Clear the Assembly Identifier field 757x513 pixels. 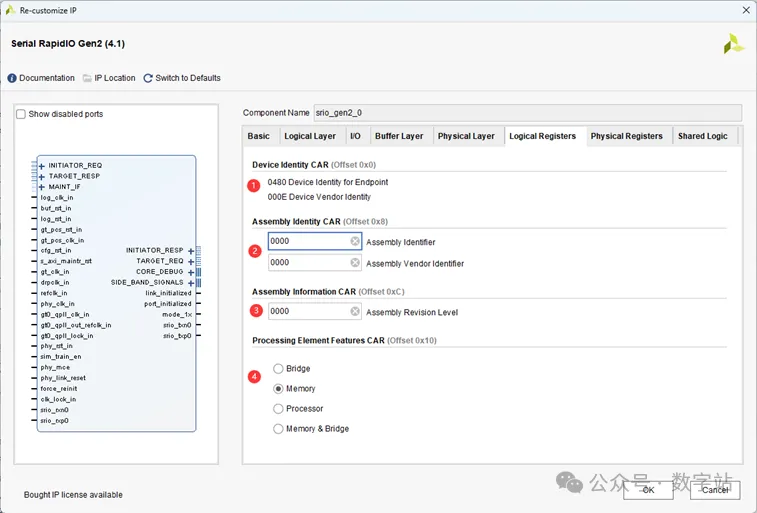[355, 241]
